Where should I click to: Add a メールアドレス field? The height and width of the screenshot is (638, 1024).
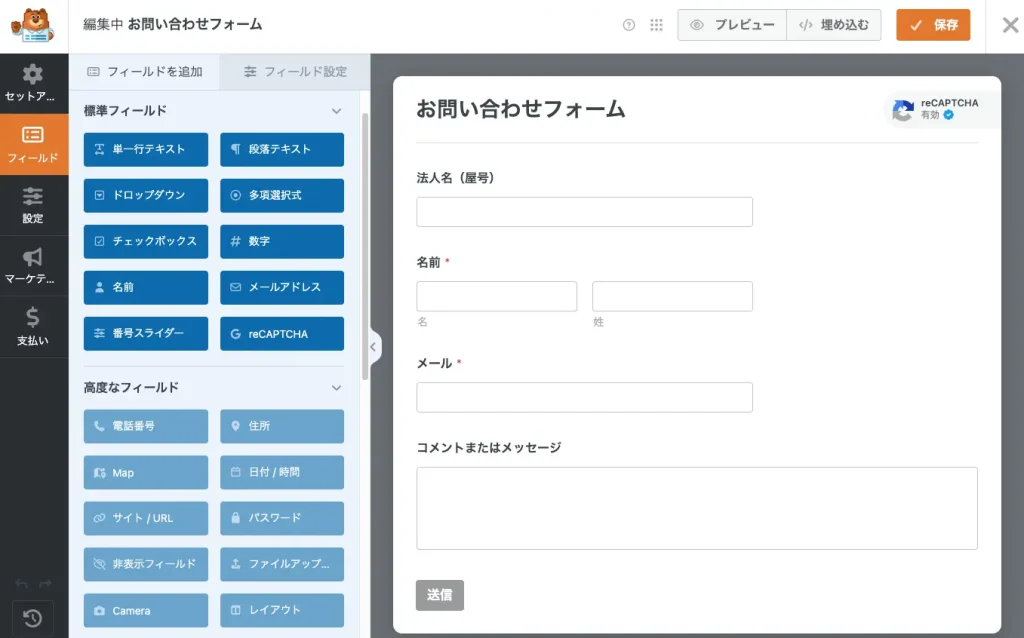[282, 287]
